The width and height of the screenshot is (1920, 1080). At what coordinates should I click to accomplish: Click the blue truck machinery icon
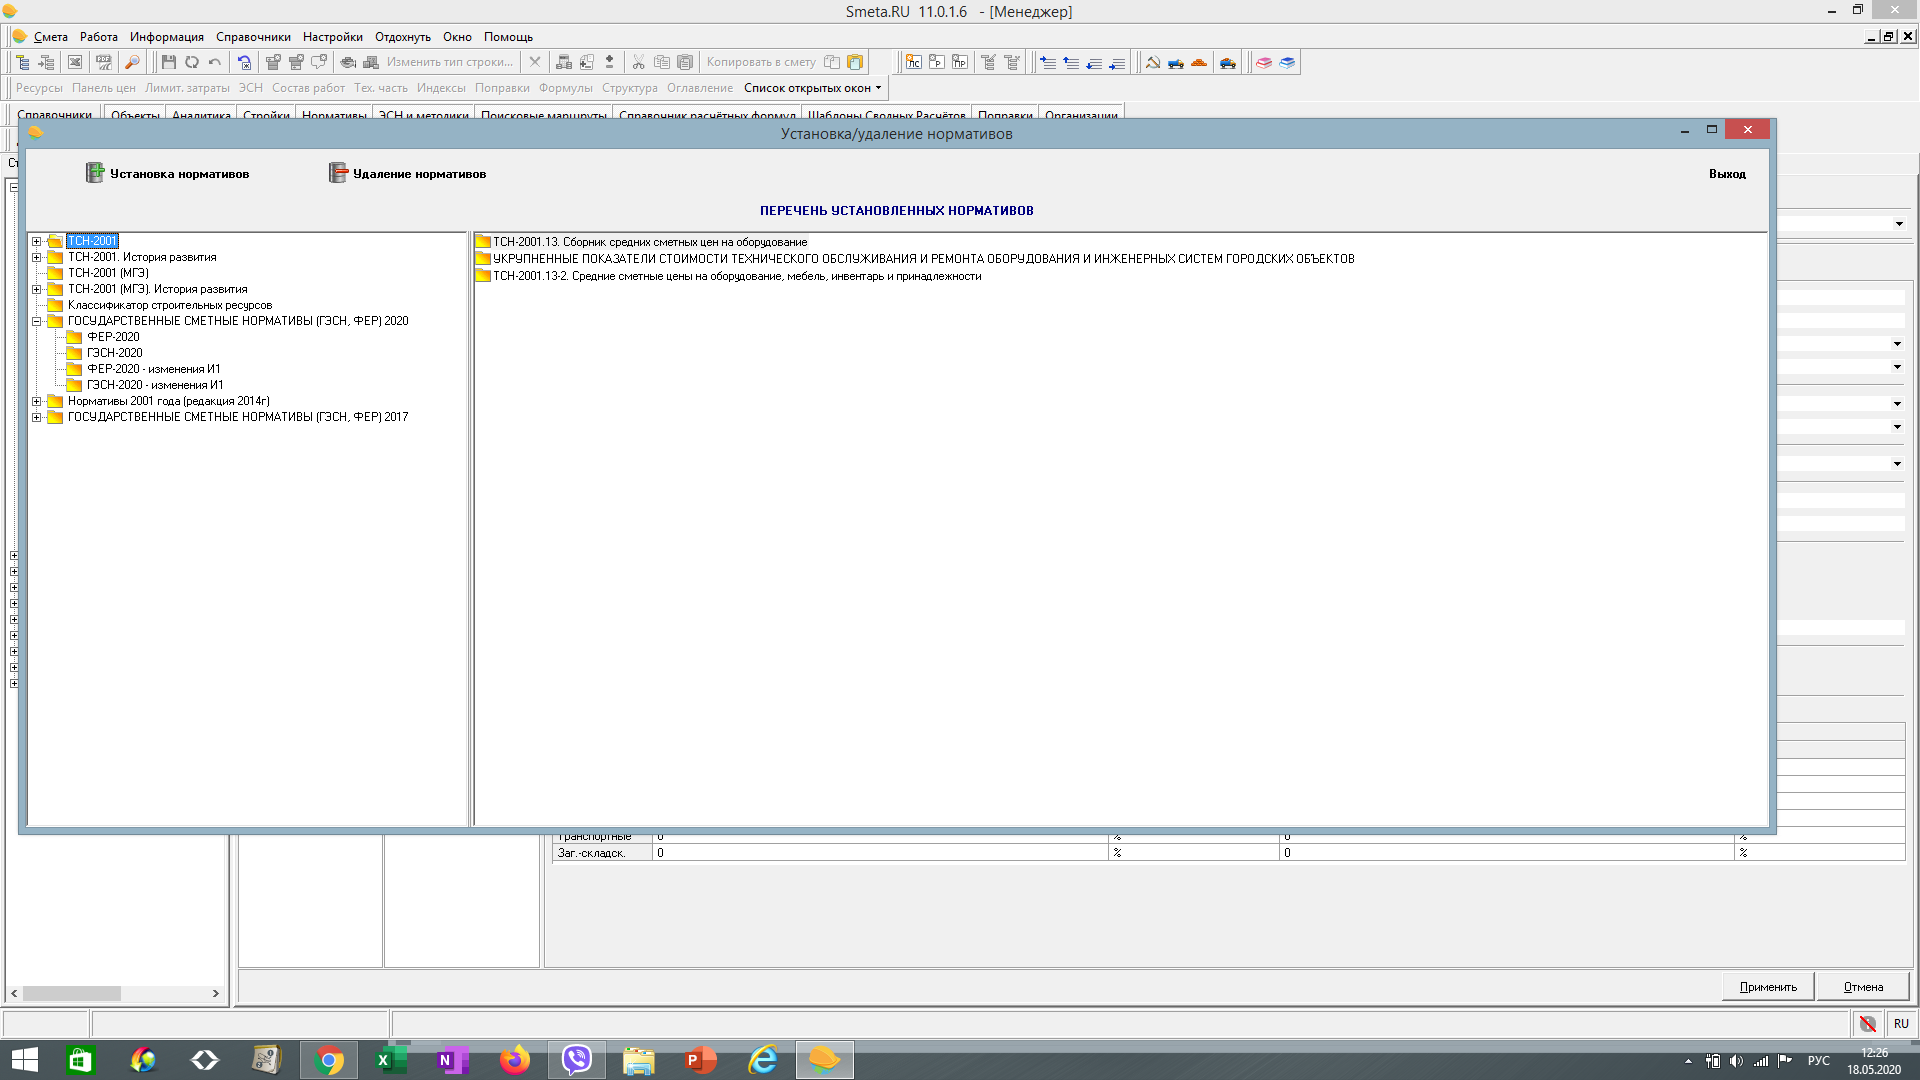(x=1176, y=62)
